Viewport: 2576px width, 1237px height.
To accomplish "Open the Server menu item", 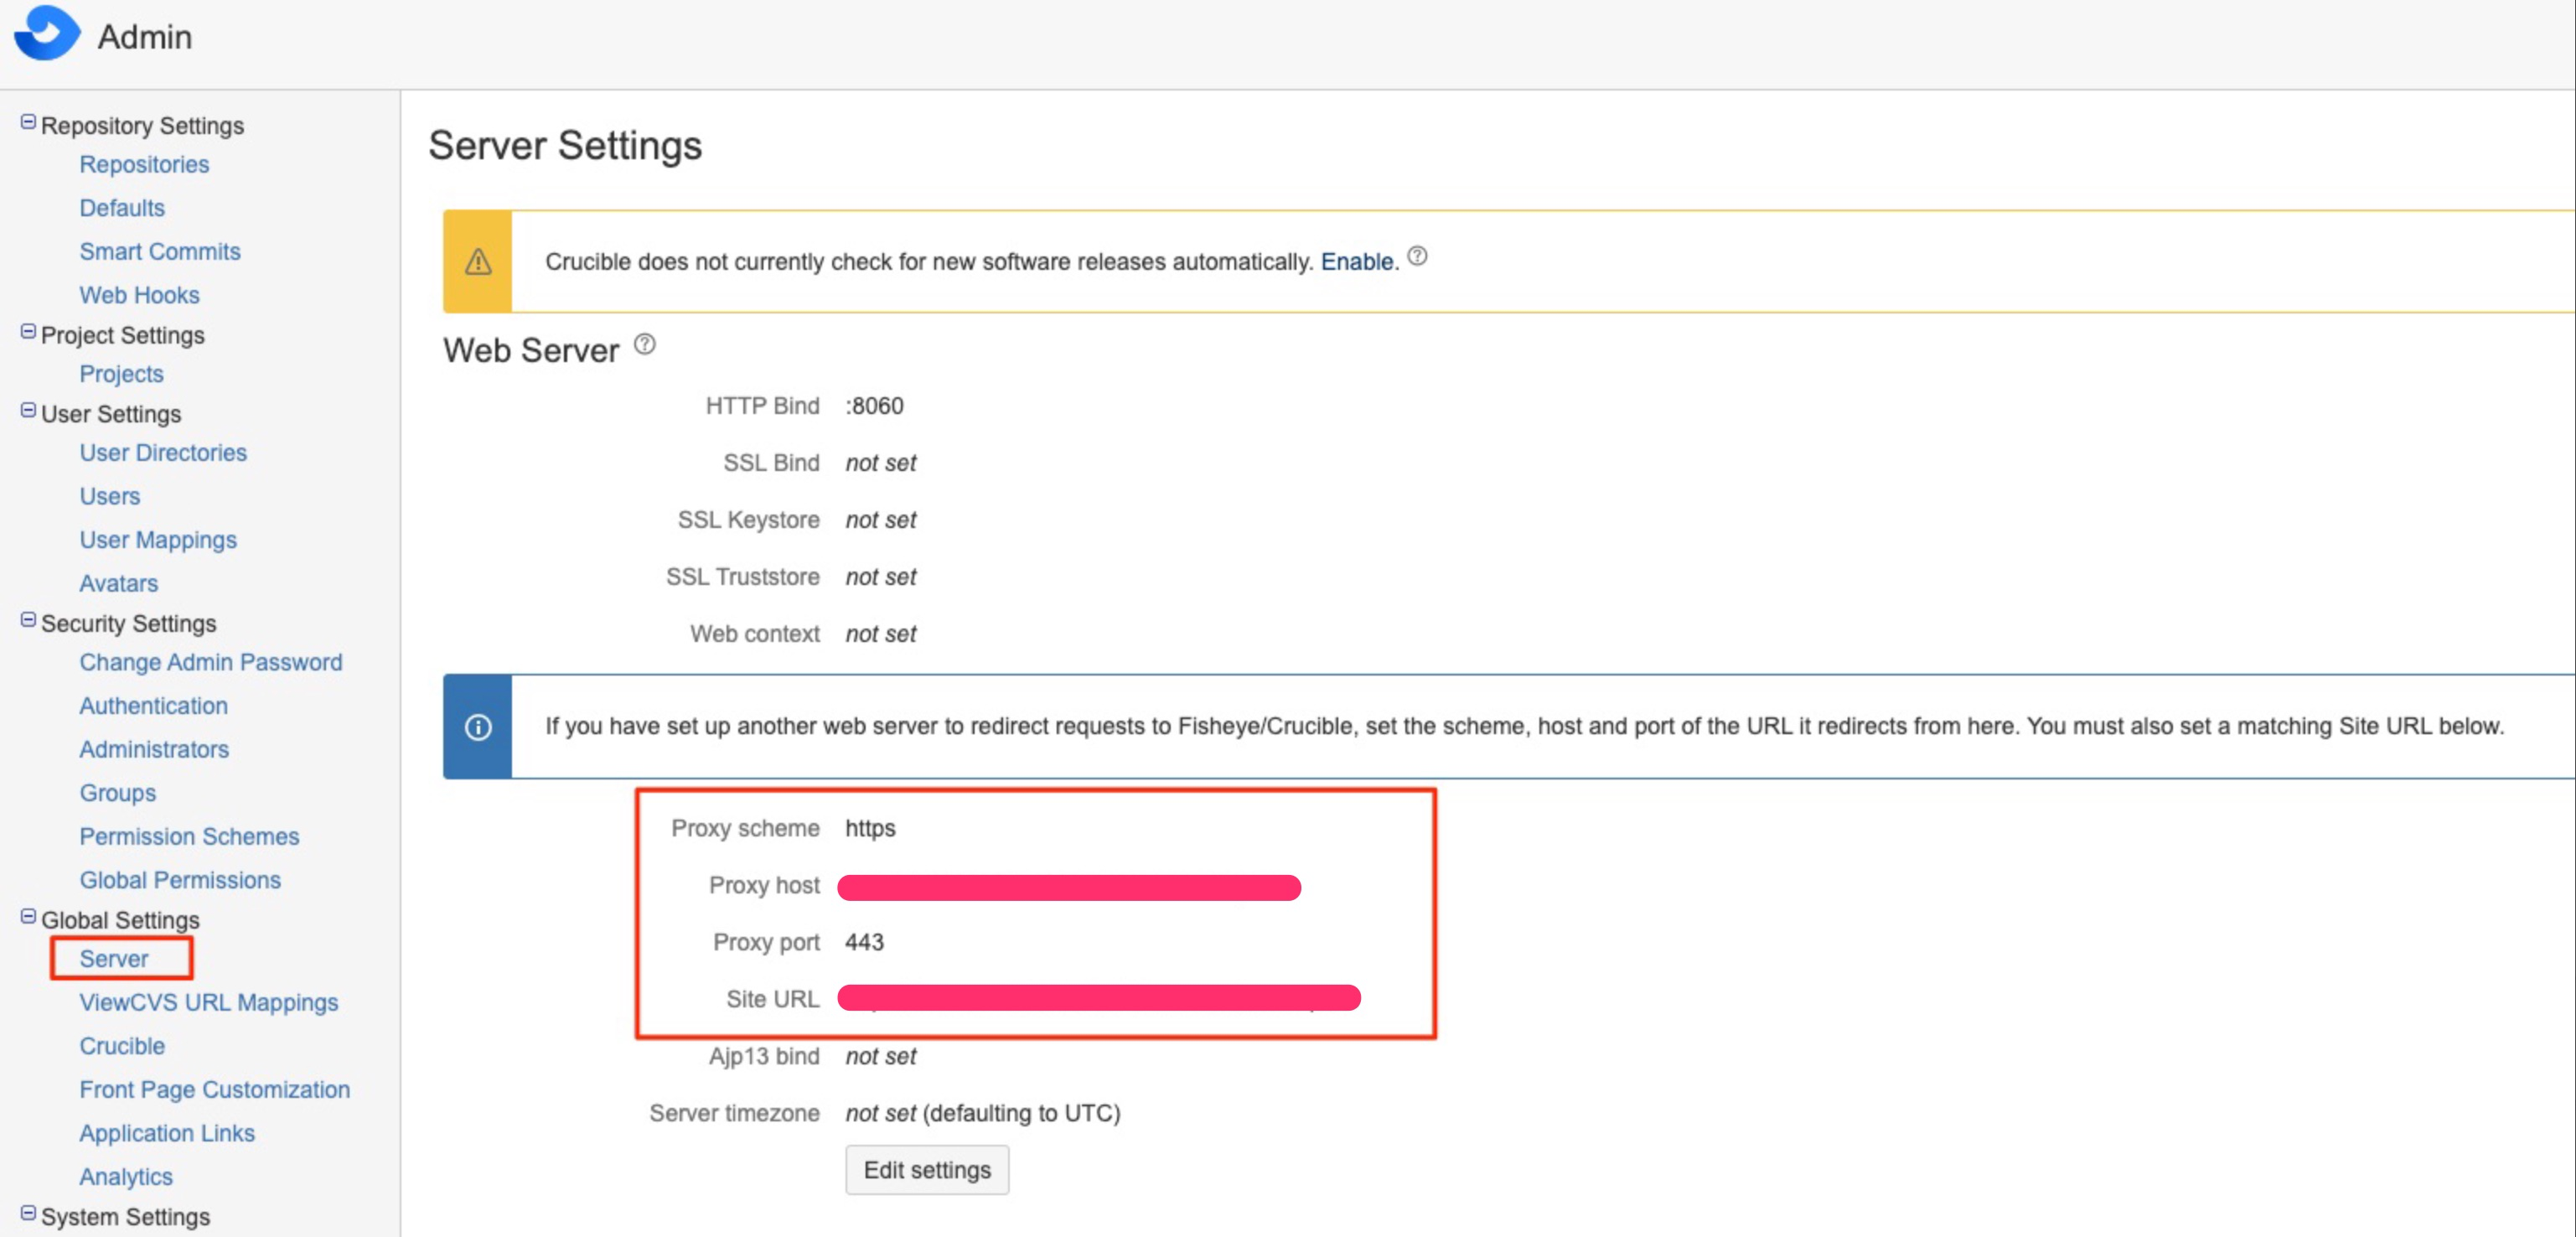I will coord(114,959).
